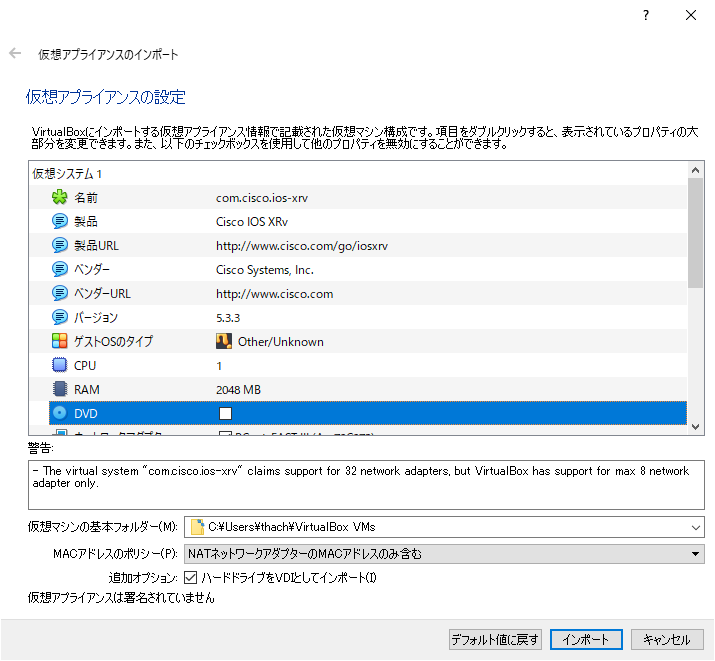Select the Cisco IOS XRv product value
Image resolution: width=715 pixels, height=661 pixels.
[x=252, y=222]
